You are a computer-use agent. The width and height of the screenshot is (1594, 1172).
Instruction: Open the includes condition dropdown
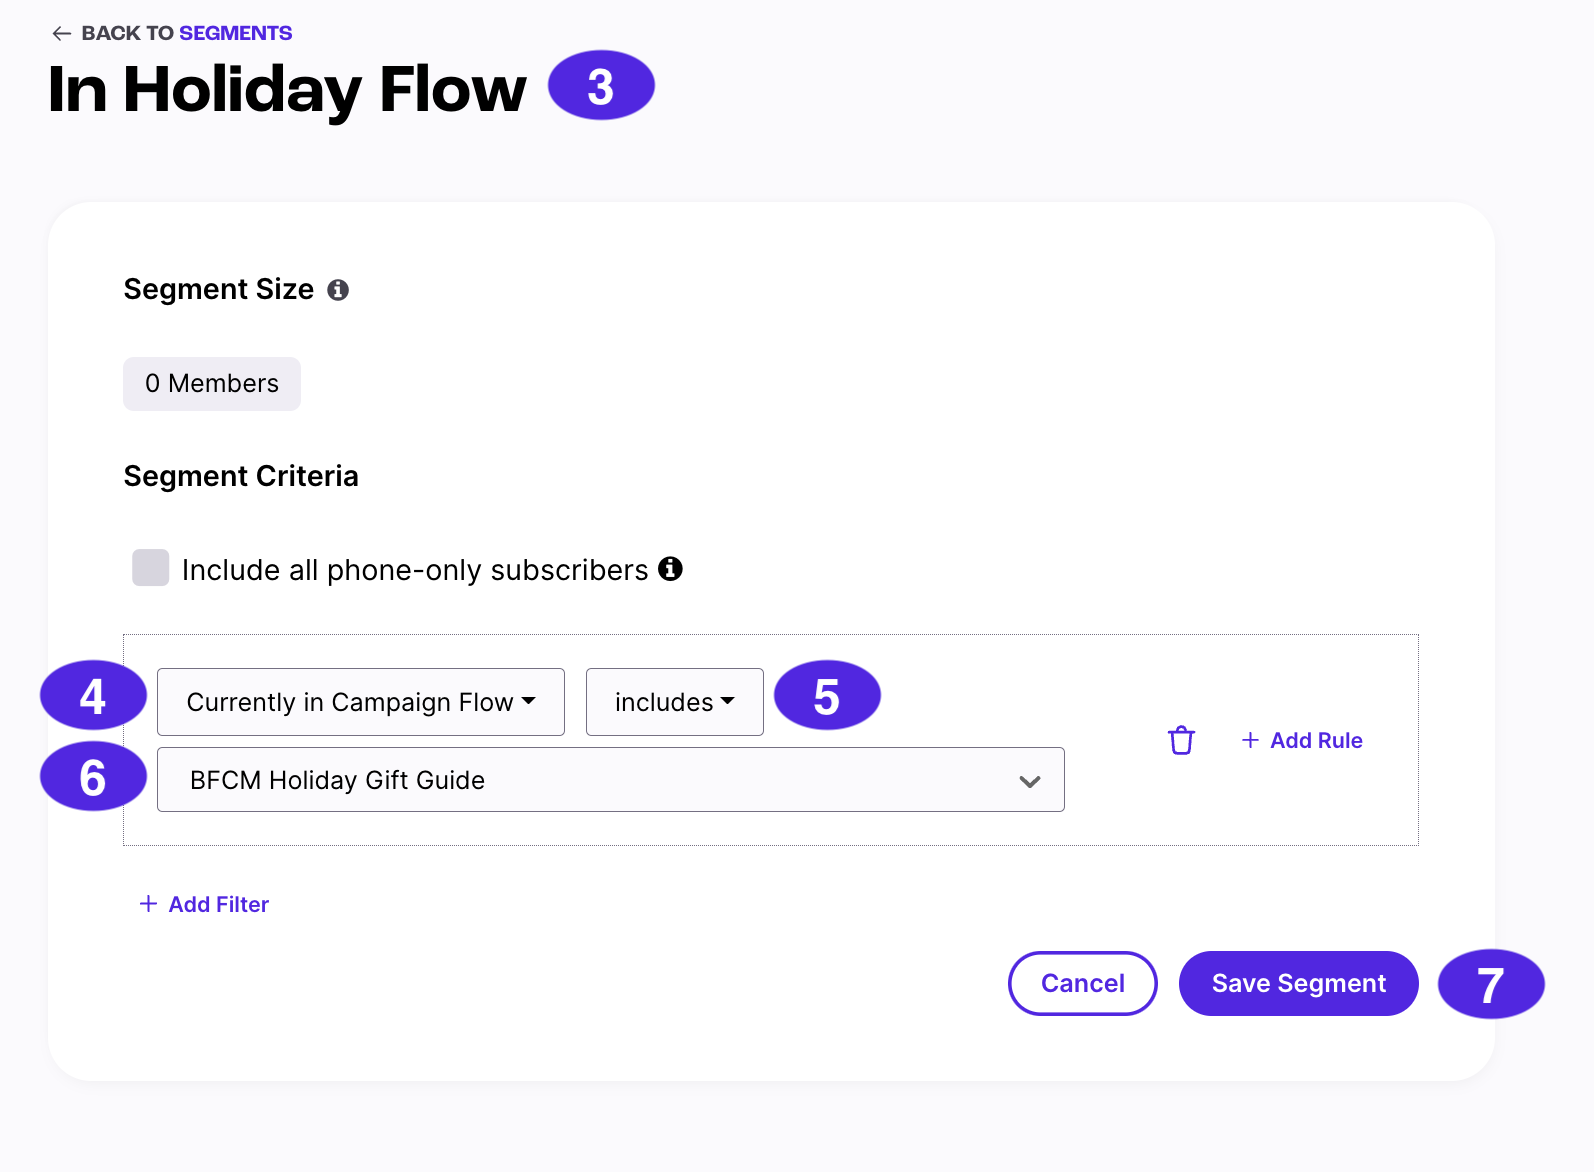pos(674,702)
